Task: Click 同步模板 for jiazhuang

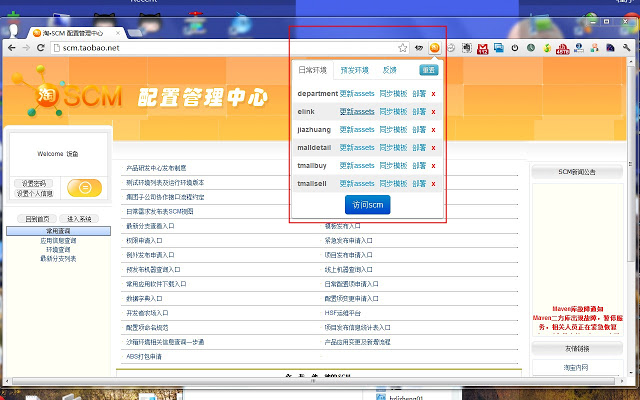Action: point(393,129)
